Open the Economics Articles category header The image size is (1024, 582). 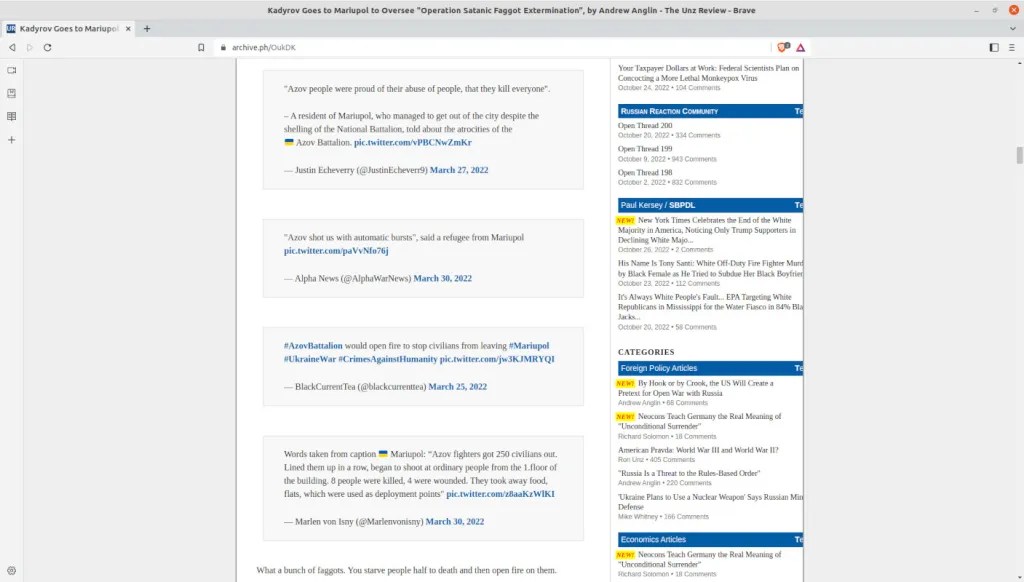click(x=653, y=540)
